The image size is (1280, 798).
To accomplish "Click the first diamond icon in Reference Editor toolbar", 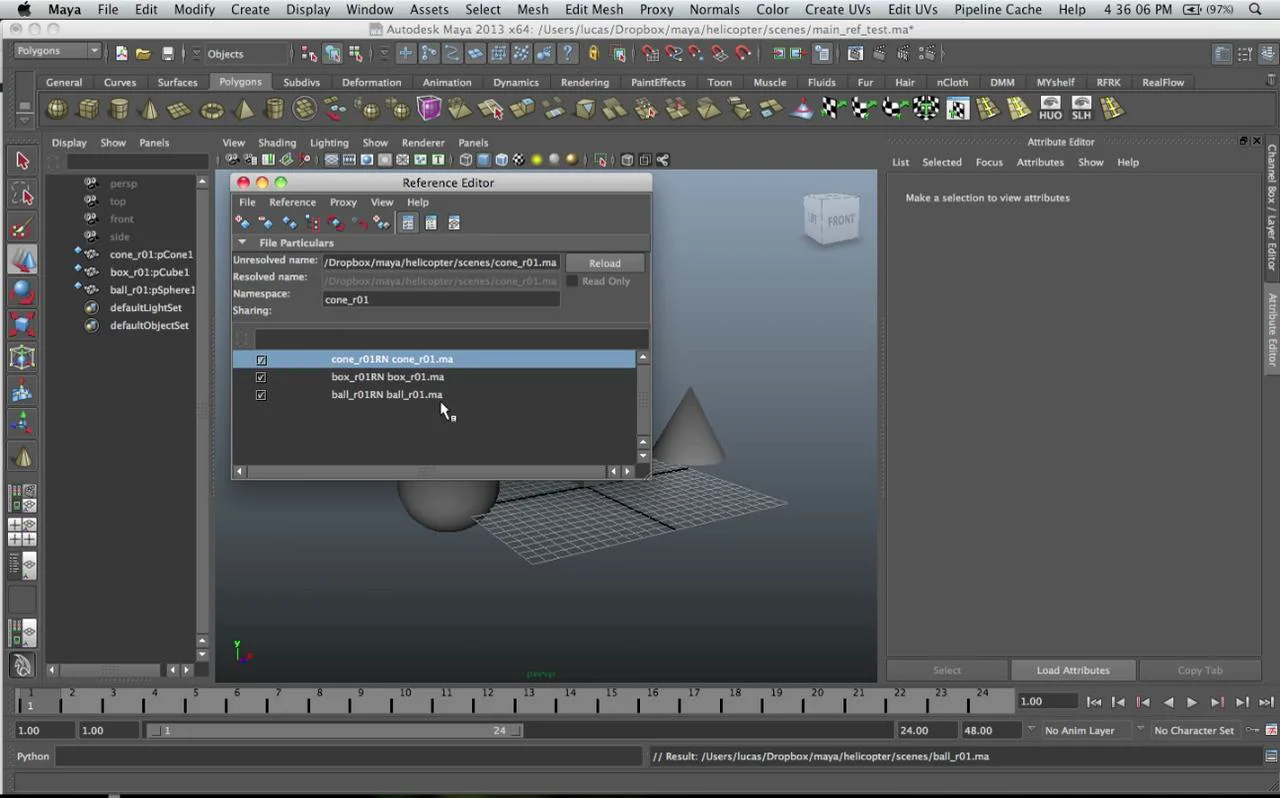I will click(242, 223).
